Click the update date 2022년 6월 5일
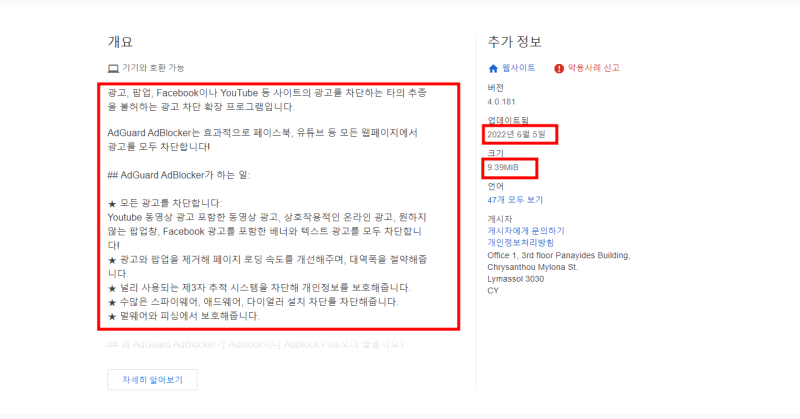The image size is (800, 419). tap(516, 135)
